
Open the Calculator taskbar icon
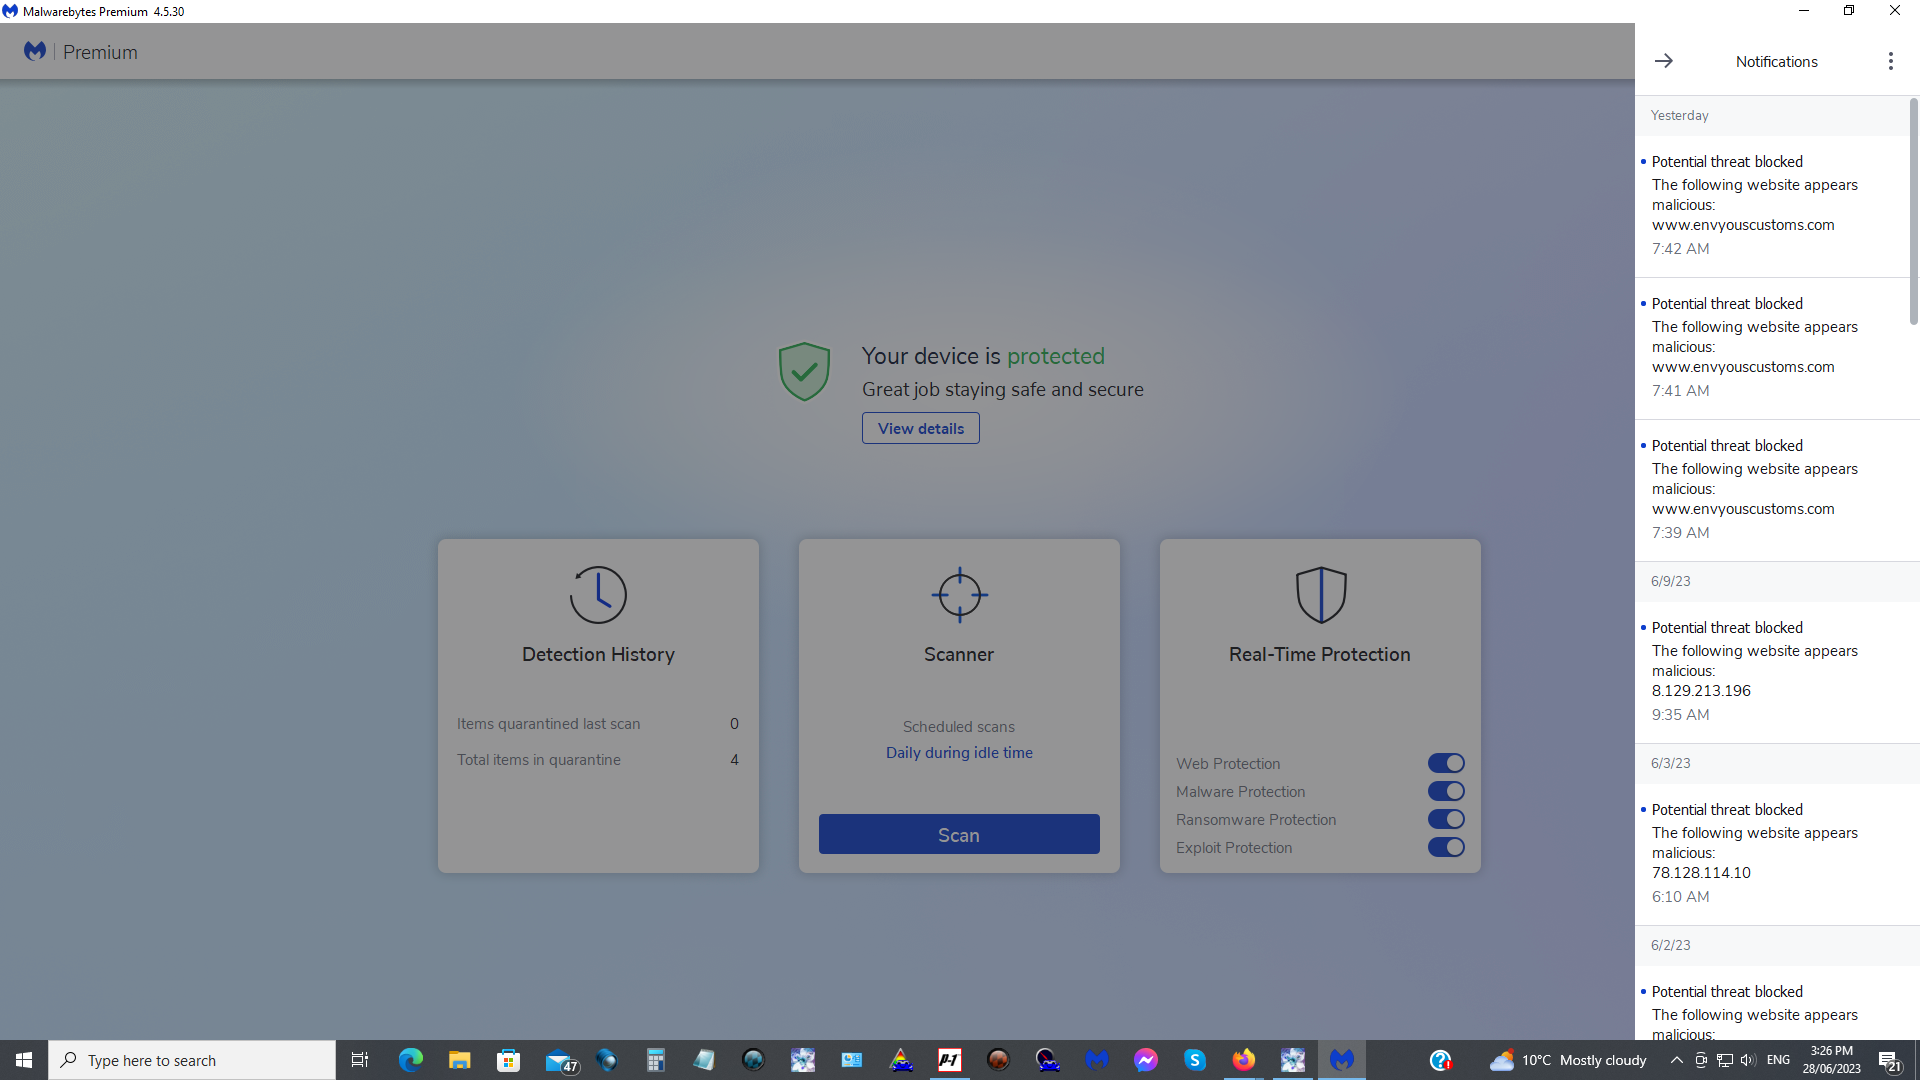[655, 1060]
